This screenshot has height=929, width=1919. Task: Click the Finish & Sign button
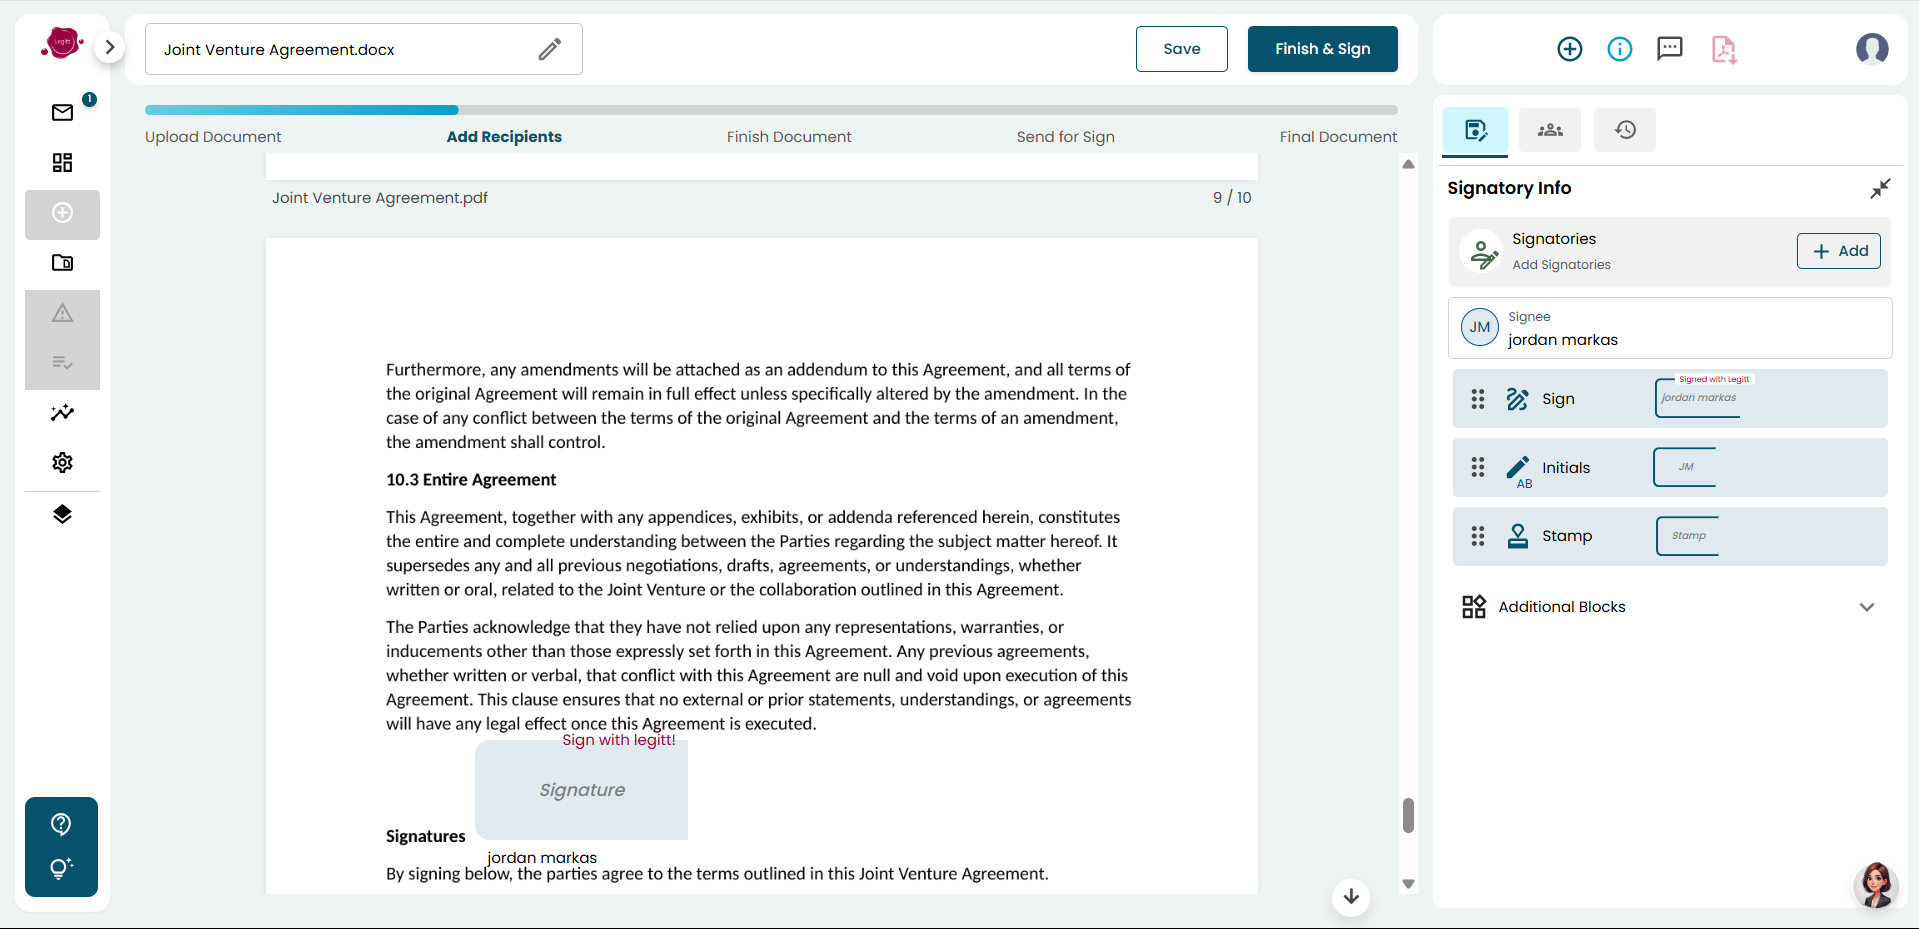pyautogui.click(x=1322, y=49)
